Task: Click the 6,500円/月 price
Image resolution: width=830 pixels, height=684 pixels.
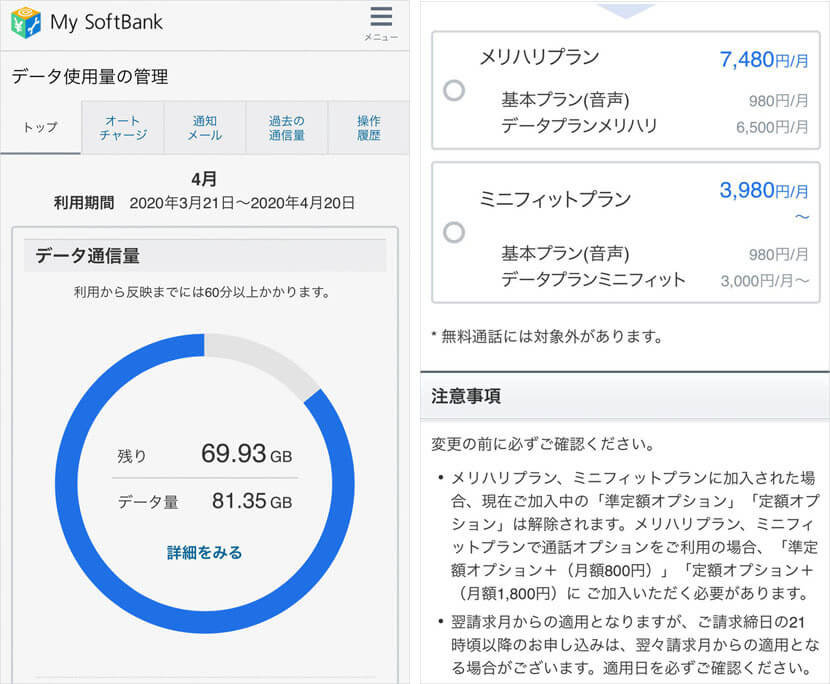Action: 772,127
